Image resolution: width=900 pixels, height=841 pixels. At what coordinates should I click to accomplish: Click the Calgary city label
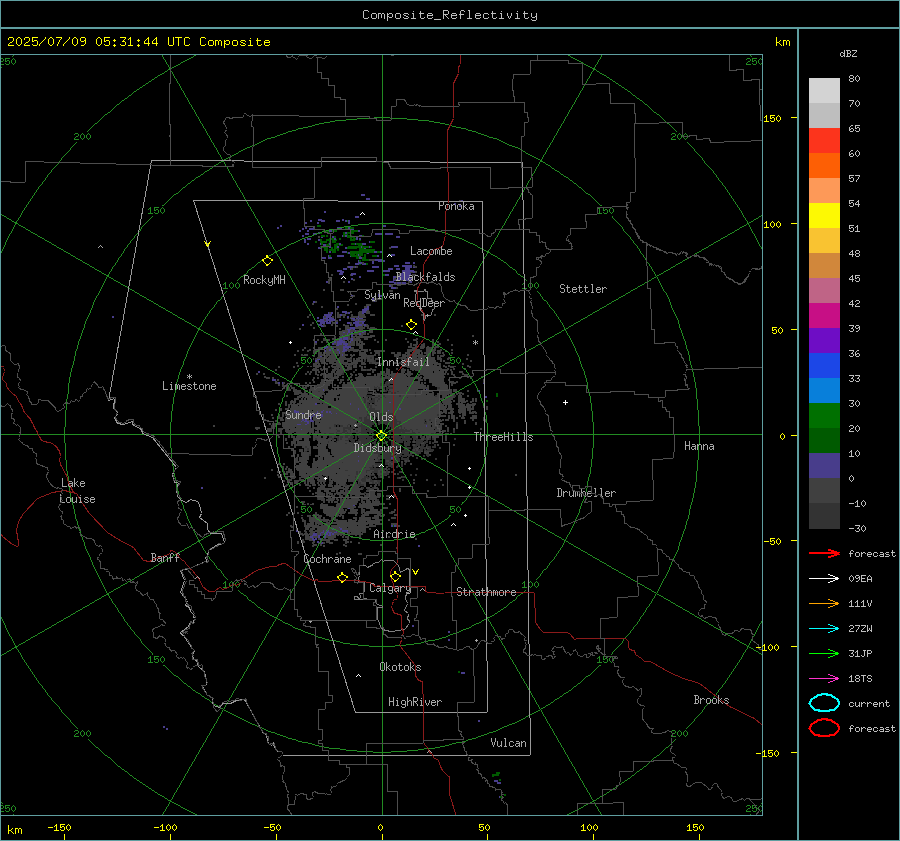(x=390, y=588)
